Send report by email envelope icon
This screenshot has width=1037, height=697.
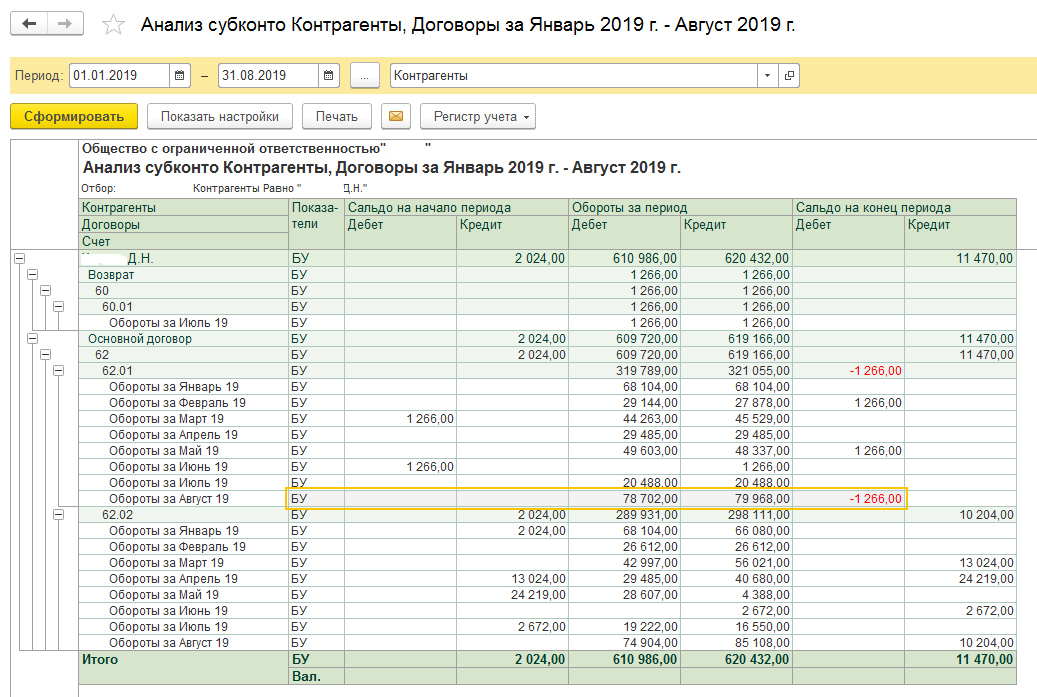click(x=395, y=116)
